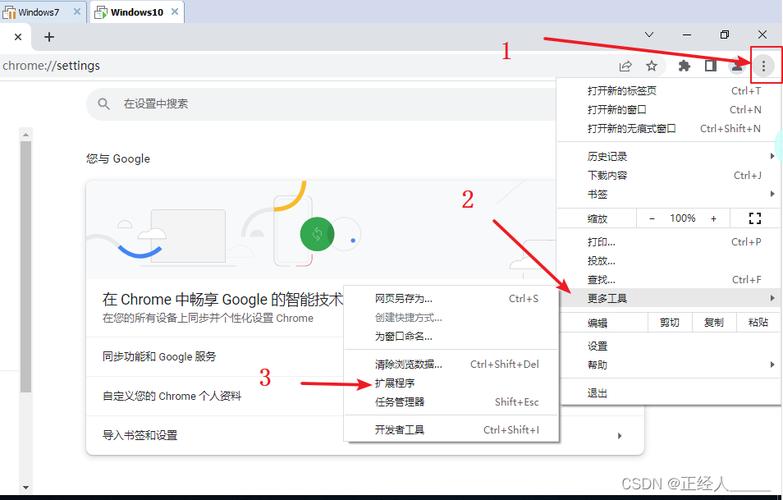This screenshot has width=783, height=500.
Task: Select 为窗口命名... in submenu
Action: [x=451, y=336]
